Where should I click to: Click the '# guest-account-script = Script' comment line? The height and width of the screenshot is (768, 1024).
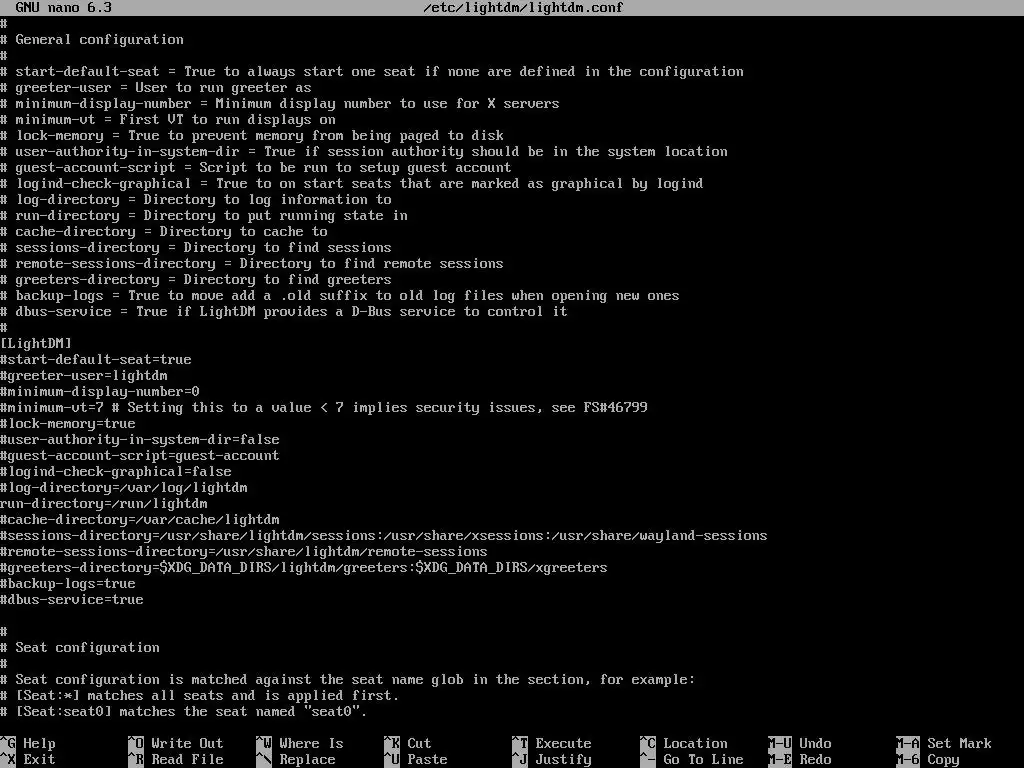256,168
